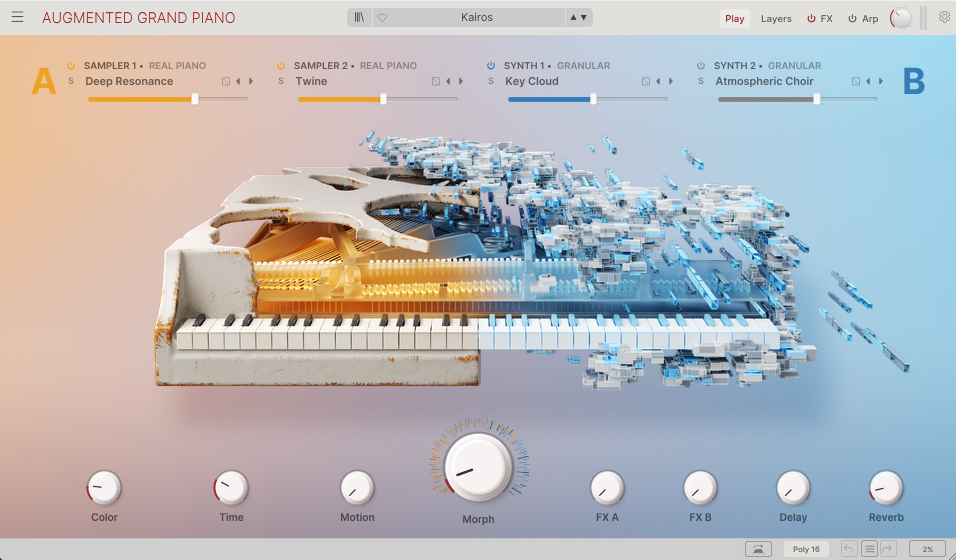Select previous sample for Deep Resonance
The width and height of the screenshot is (956, 560).
click(x=238, y=81)
